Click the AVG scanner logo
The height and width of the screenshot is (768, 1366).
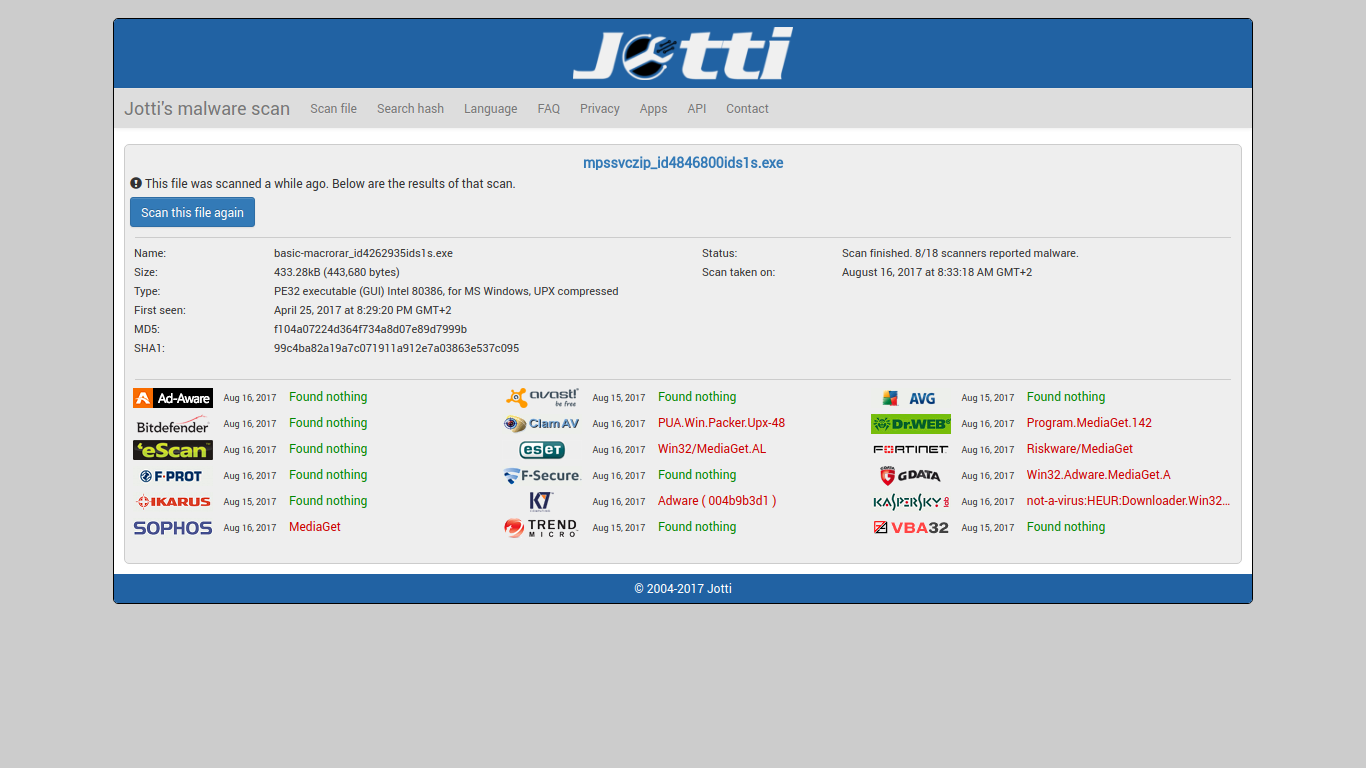click(x=910, y=398)
